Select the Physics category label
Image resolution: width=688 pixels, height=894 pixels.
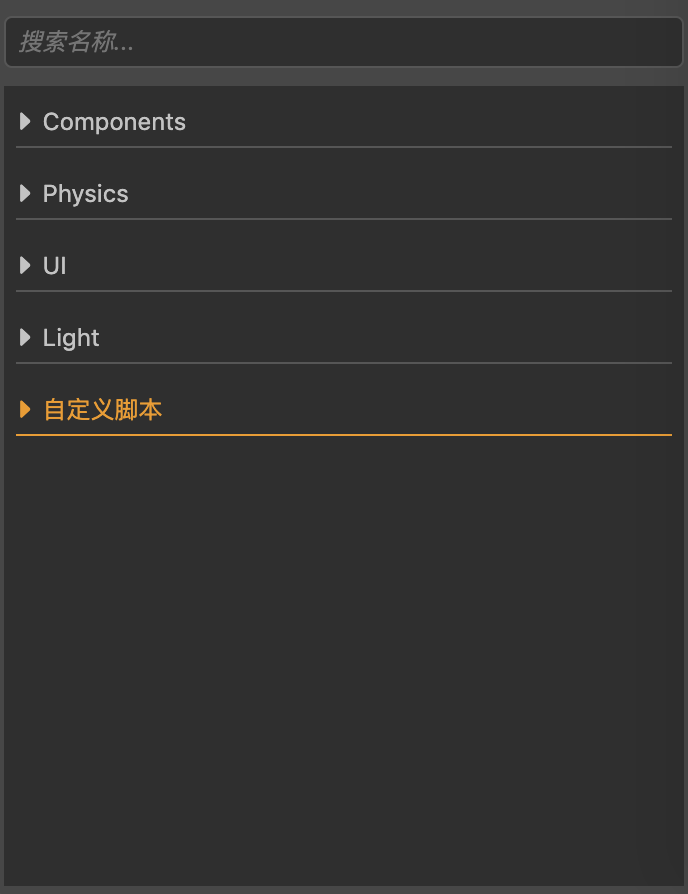pyautogui.click(x=85, y=194)
